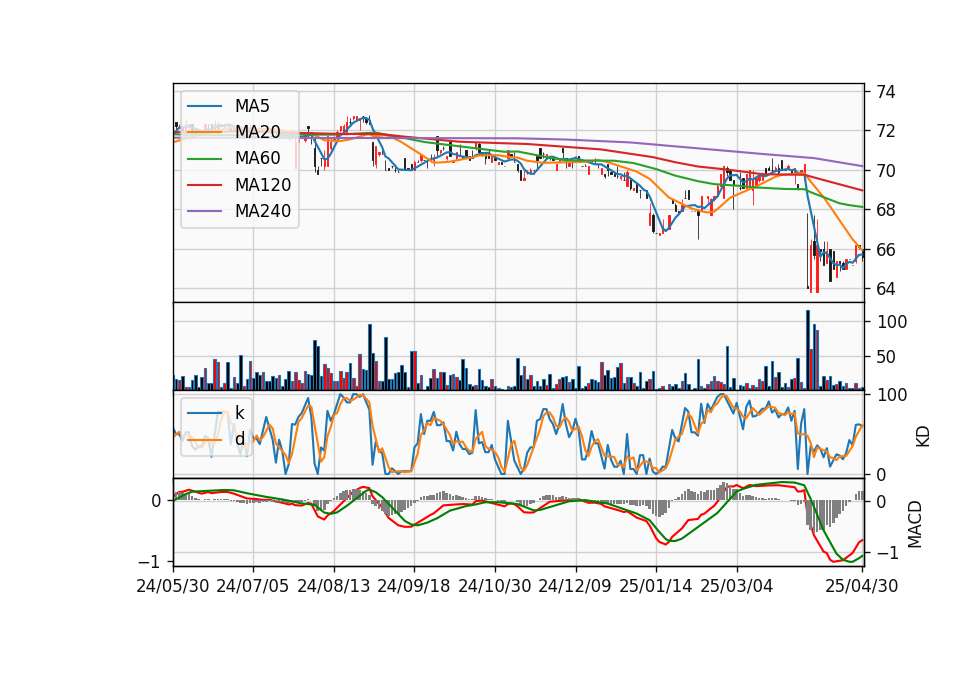Select the d legend entry in KD panel

pyautogui.click(x=239, y=439)
